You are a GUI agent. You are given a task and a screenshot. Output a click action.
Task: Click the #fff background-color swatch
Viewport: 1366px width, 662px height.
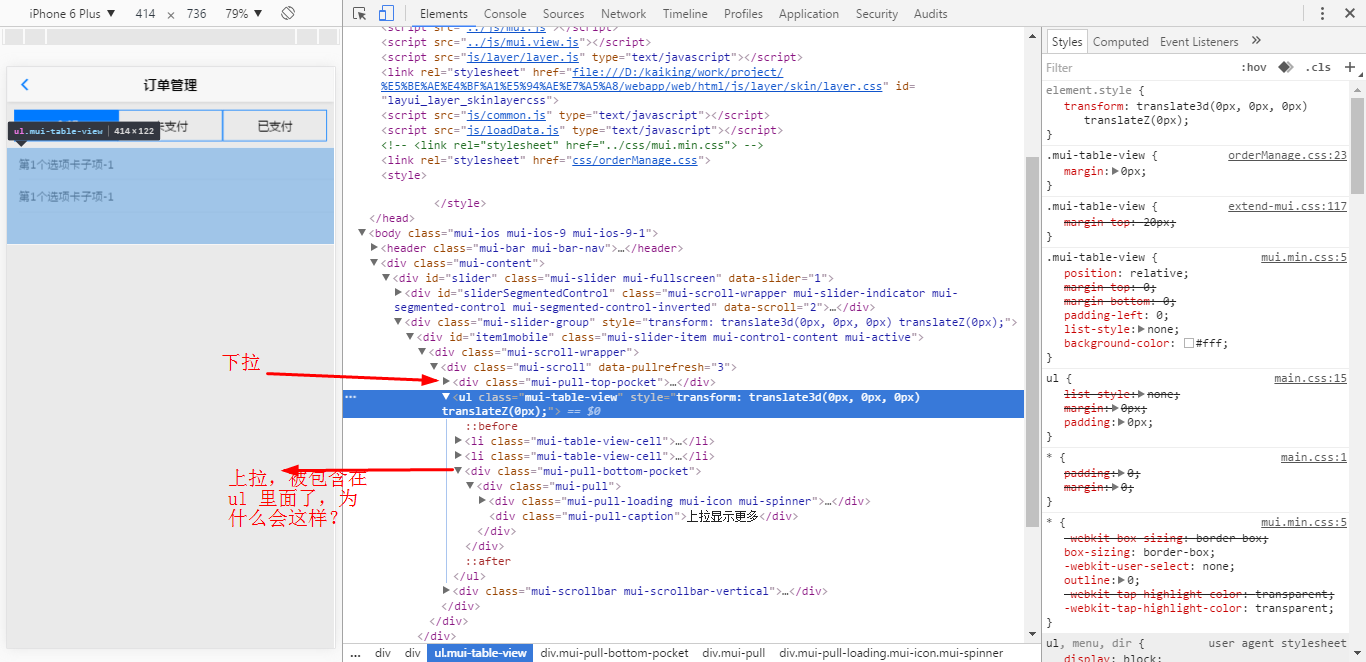point(1188,344)
